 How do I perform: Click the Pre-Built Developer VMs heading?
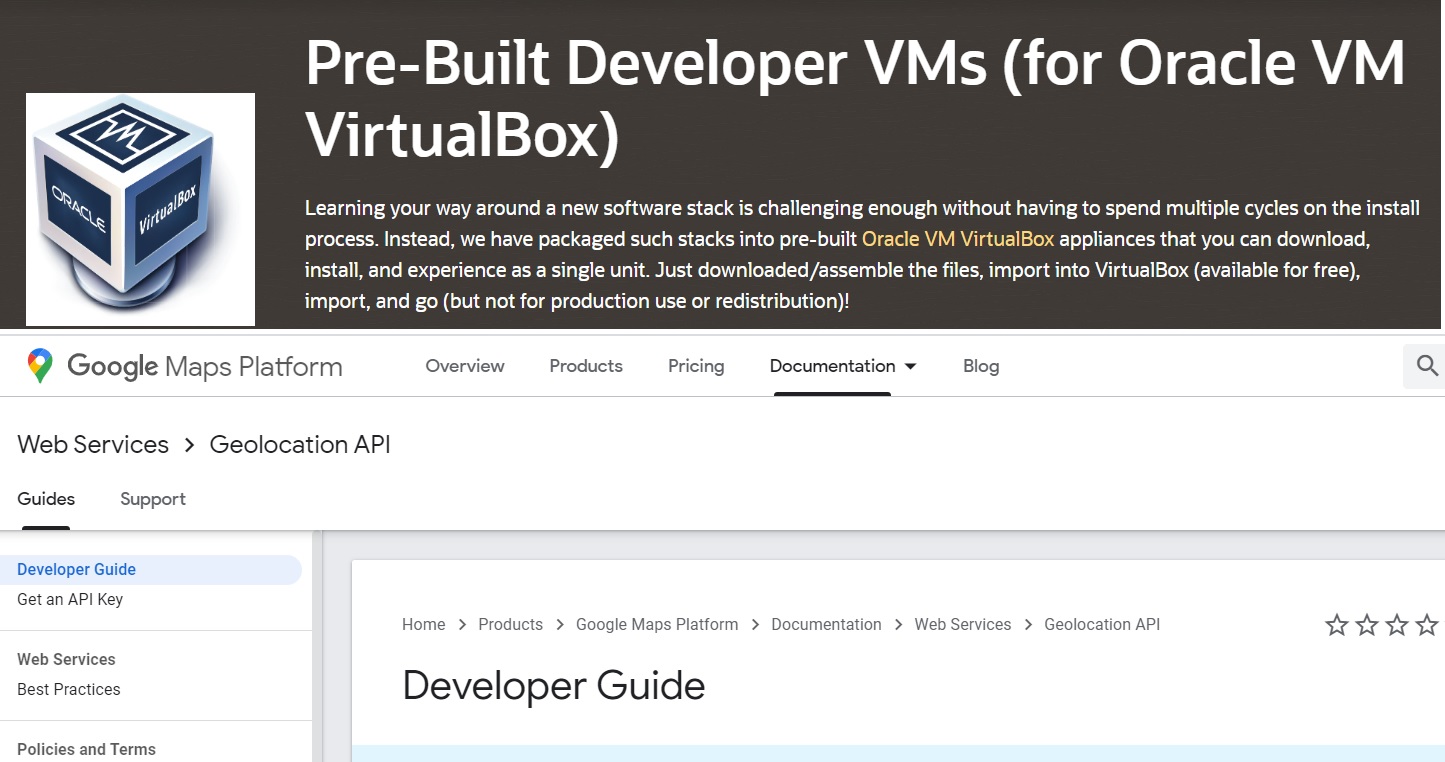click(x=855, y=98)
